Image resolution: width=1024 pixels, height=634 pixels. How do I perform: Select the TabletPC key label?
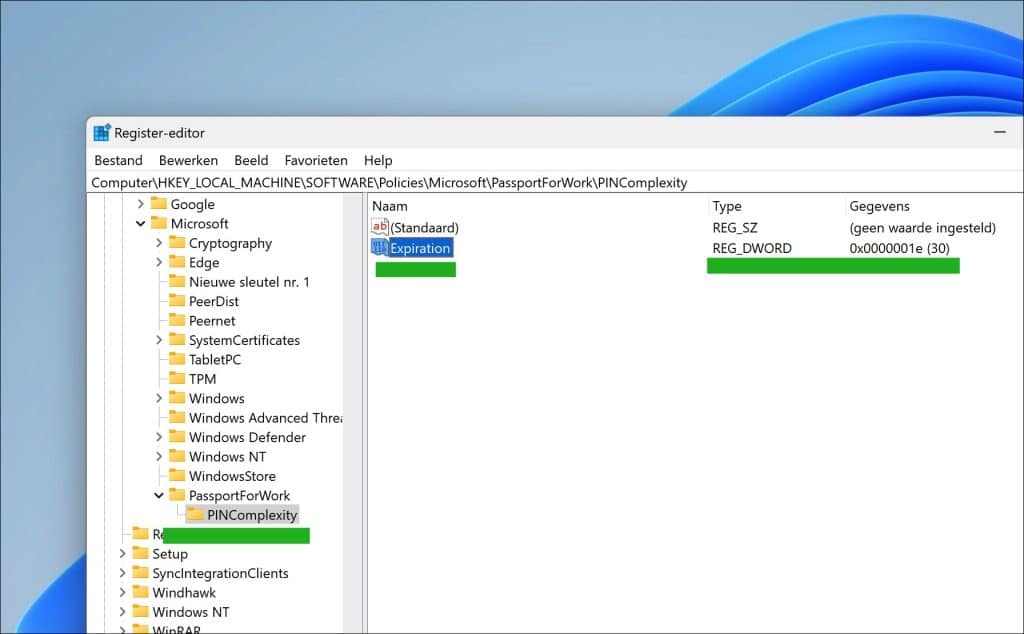tap(215, 359)
